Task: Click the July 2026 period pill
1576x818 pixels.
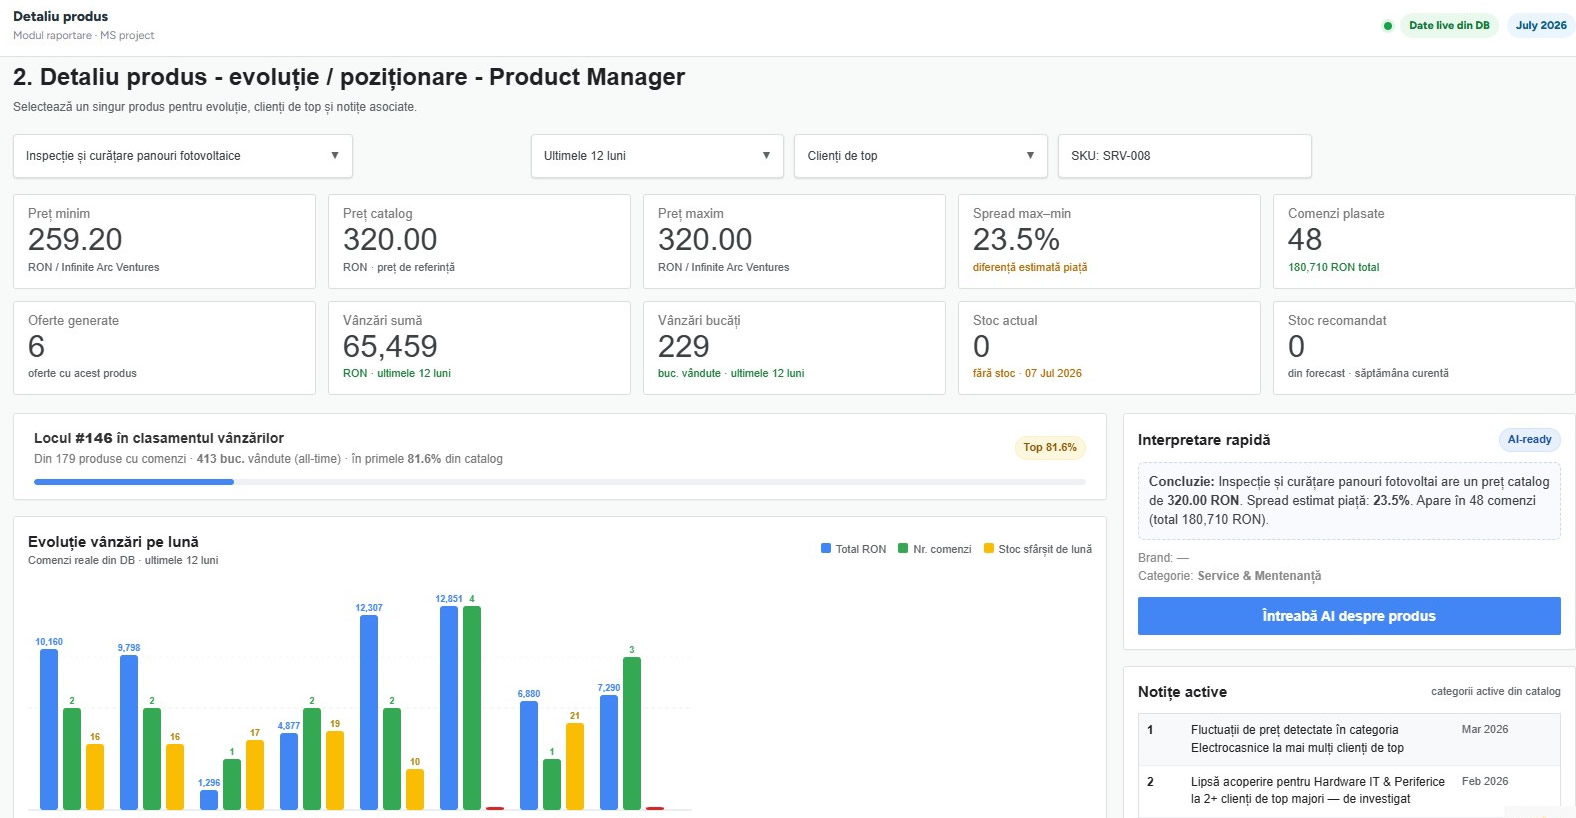Action: pos(1541,26)
